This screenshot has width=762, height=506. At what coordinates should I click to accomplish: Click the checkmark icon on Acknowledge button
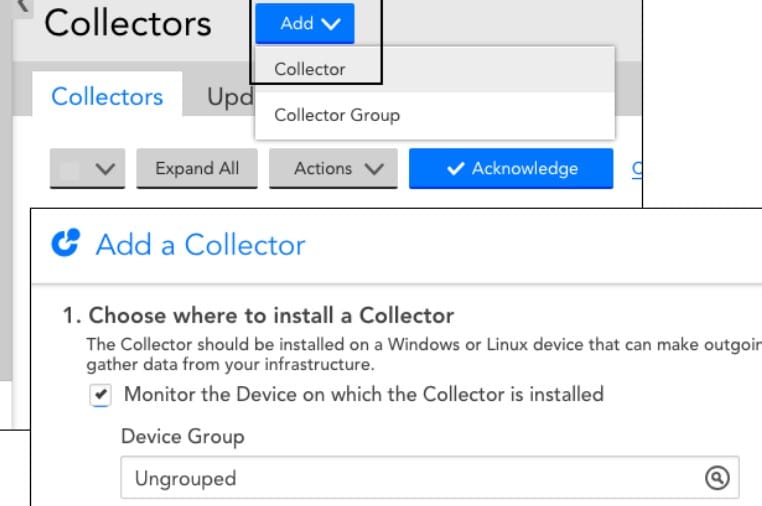pos(455,169)
